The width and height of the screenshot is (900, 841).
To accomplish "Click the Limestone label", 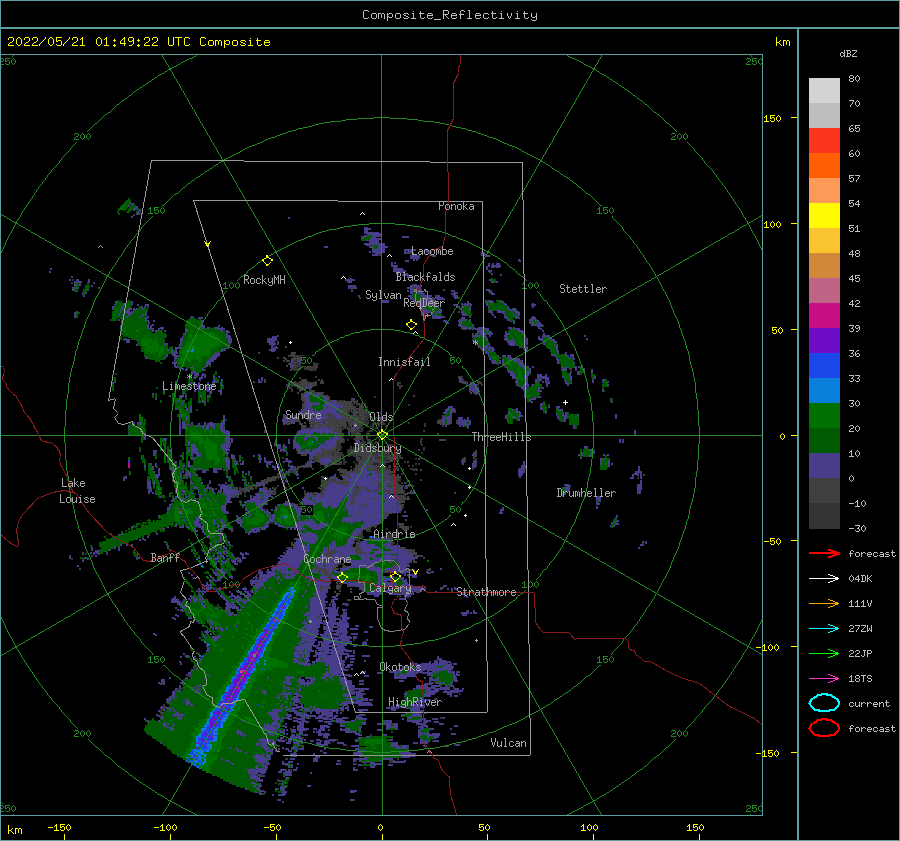I will tap(189, 386).
